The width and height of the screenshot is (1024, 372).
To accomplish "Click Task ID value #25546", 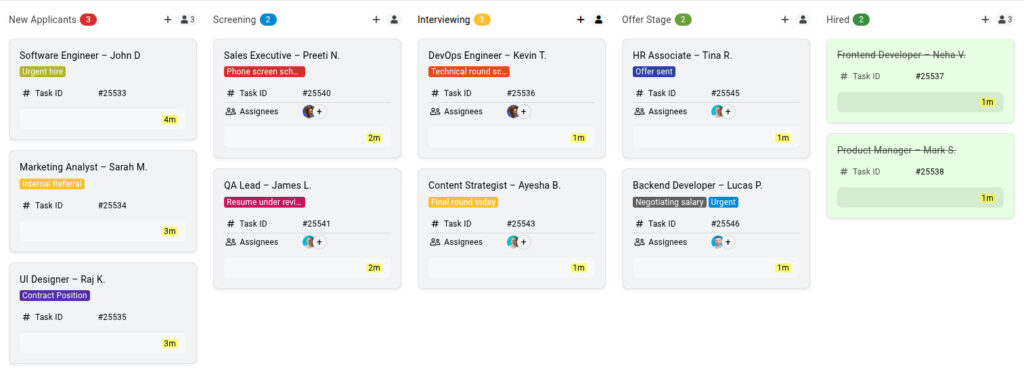I will coord(726,224).
